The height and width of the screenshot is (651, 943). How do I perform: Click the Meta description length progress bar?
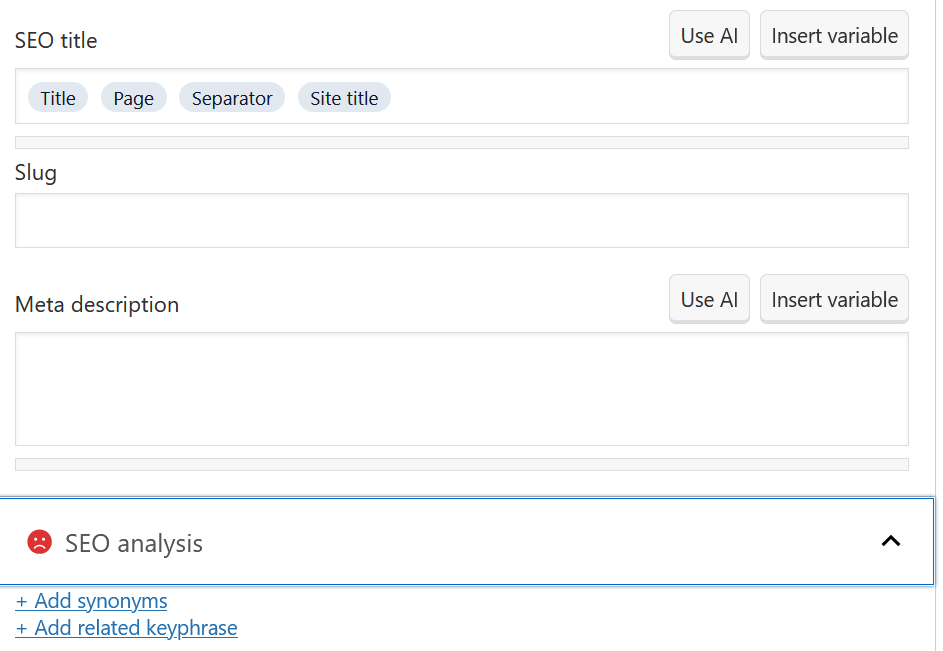point(461,465)
